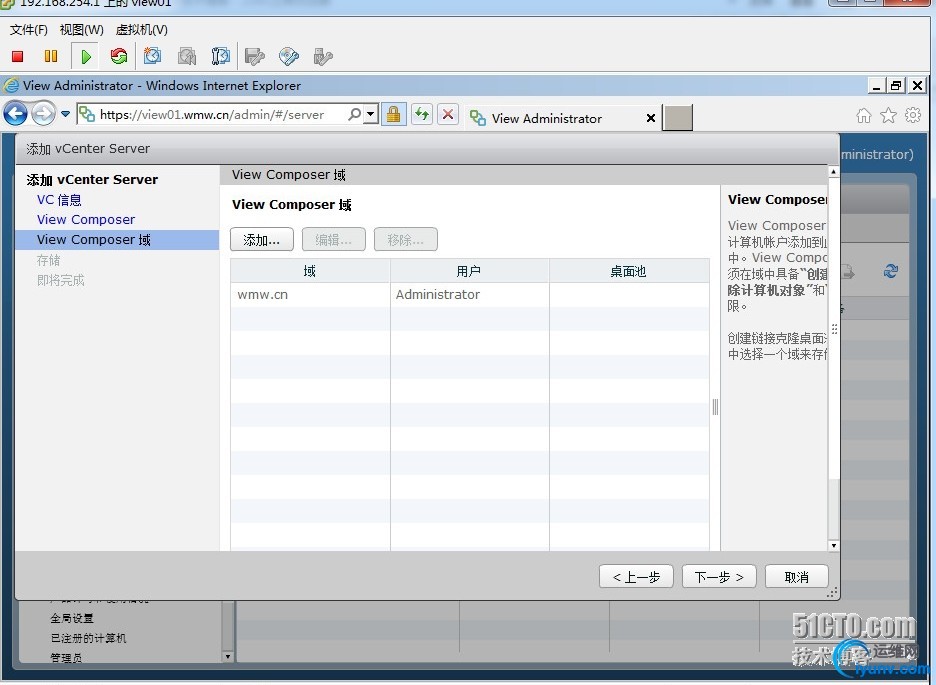936x685 pixels.
Task: Go to View Composer wizard step
Action: [x=86, y=220]
